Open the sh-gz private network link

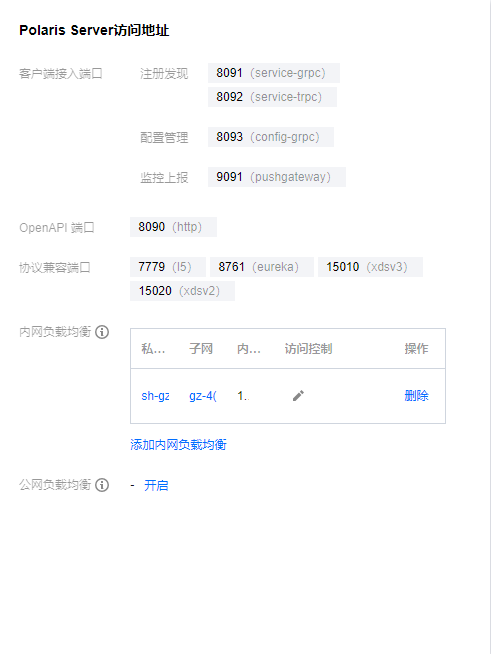tap(155, 395)
